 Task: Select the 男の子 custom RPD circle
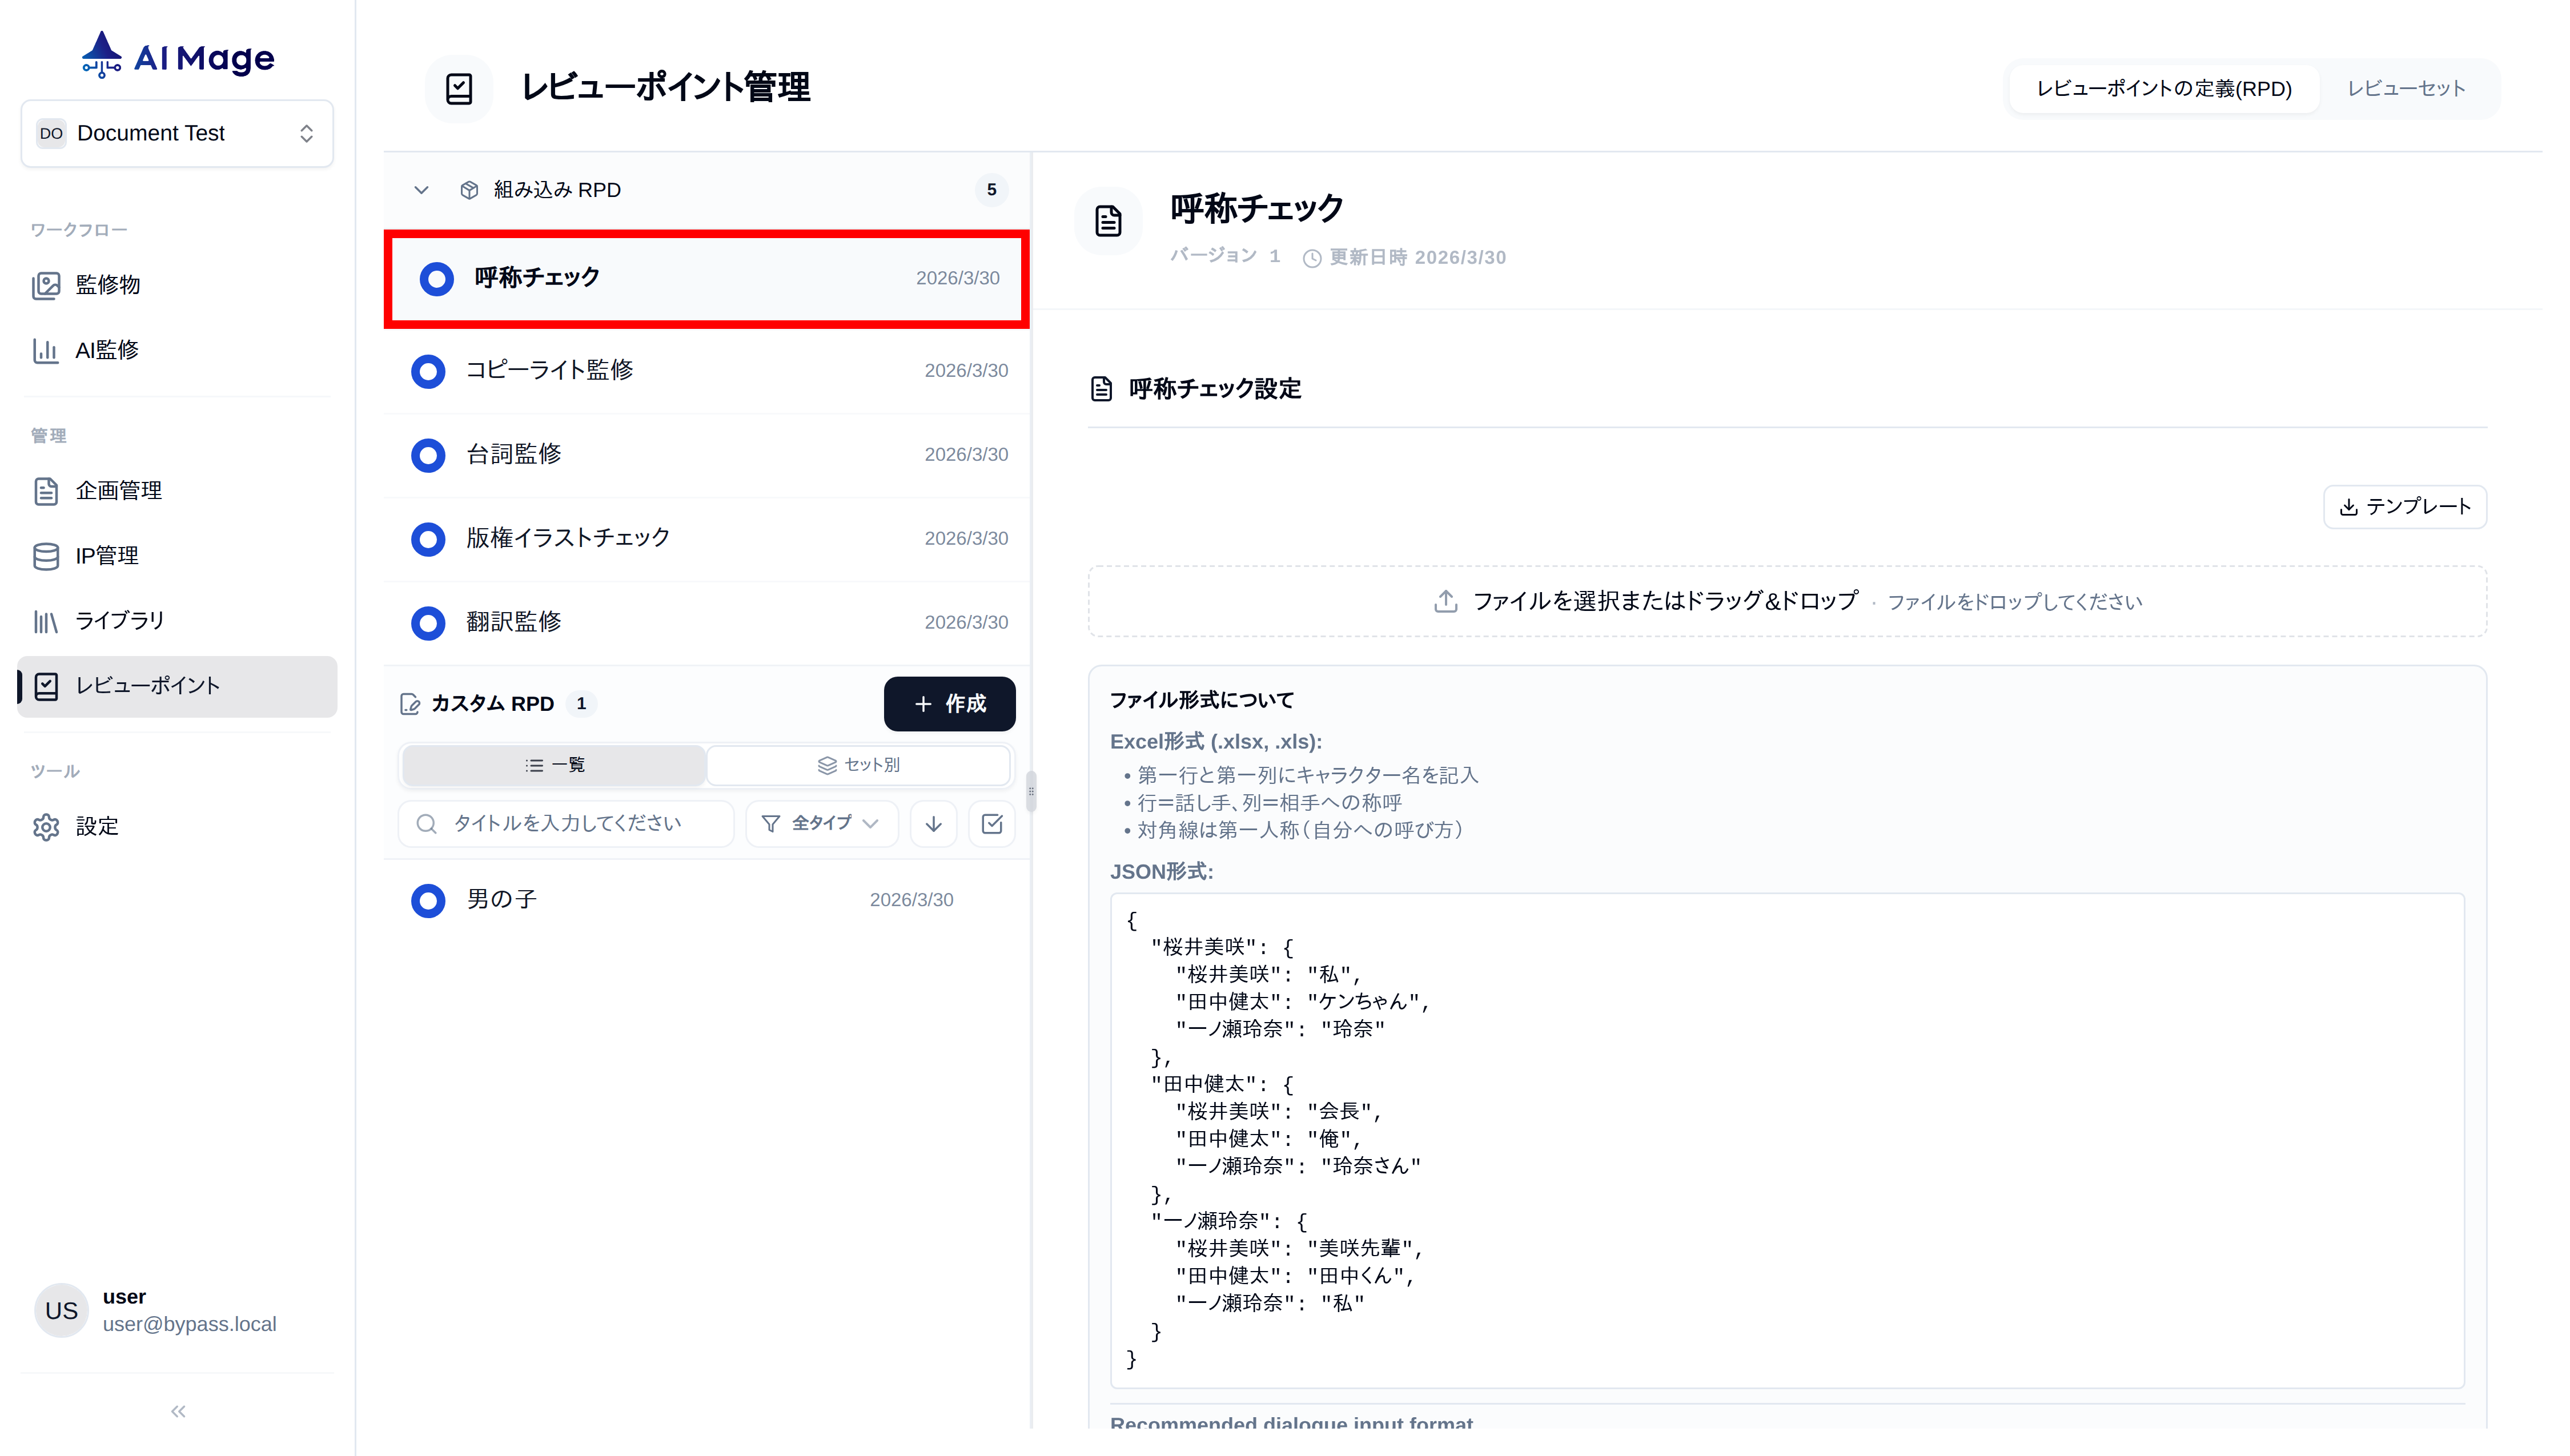(428, 900)
